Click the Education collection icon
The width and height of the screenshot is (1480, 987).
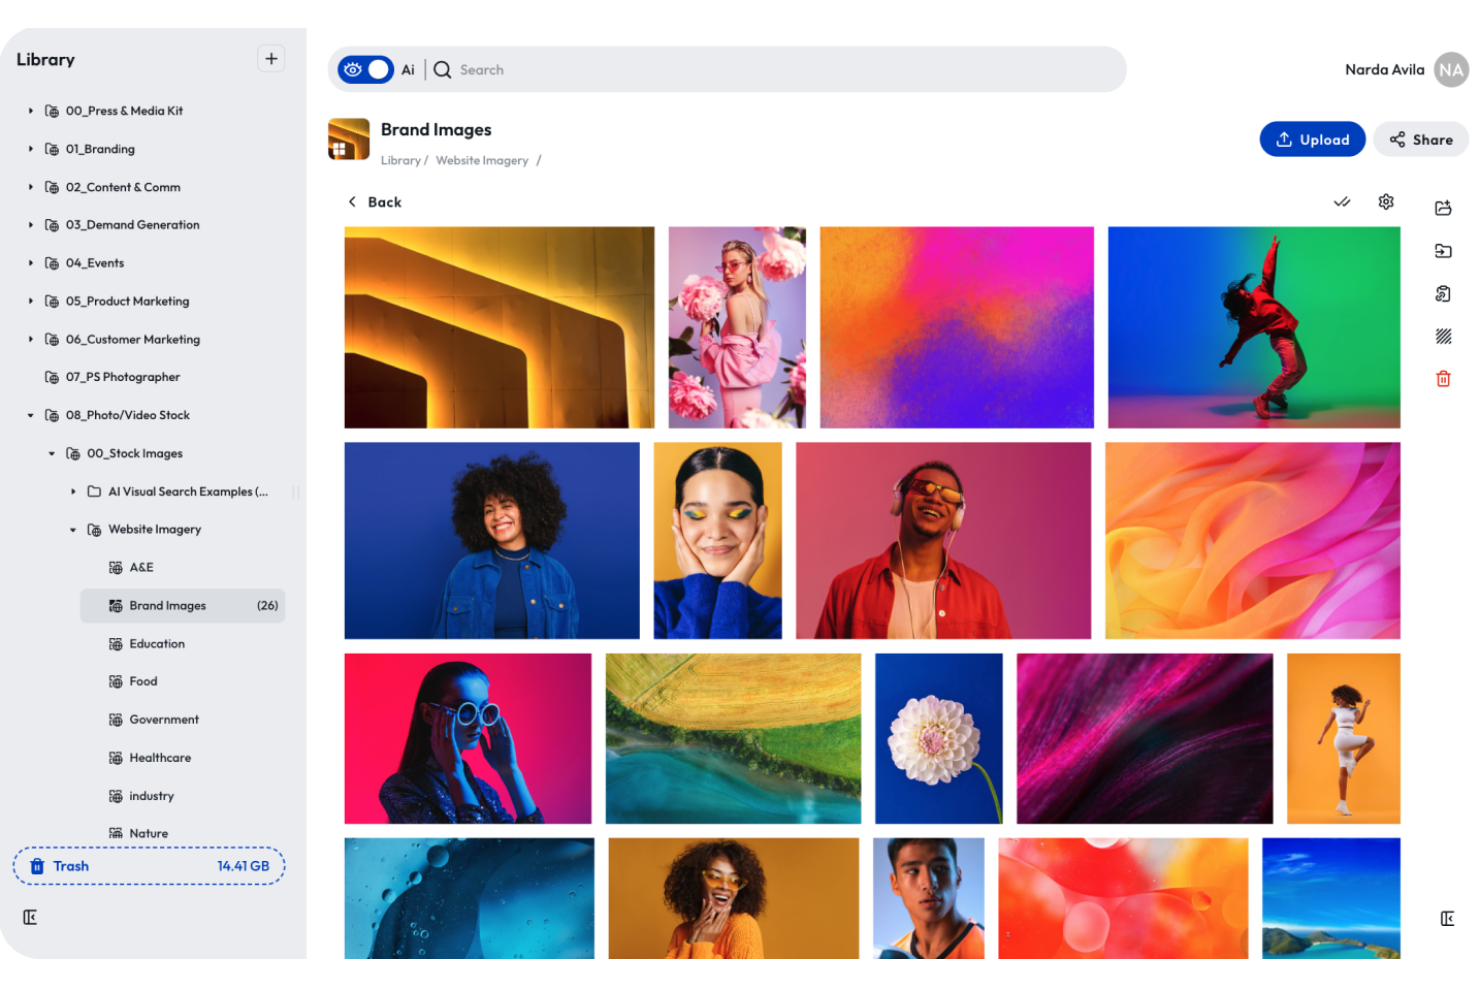tap(116, 644)
